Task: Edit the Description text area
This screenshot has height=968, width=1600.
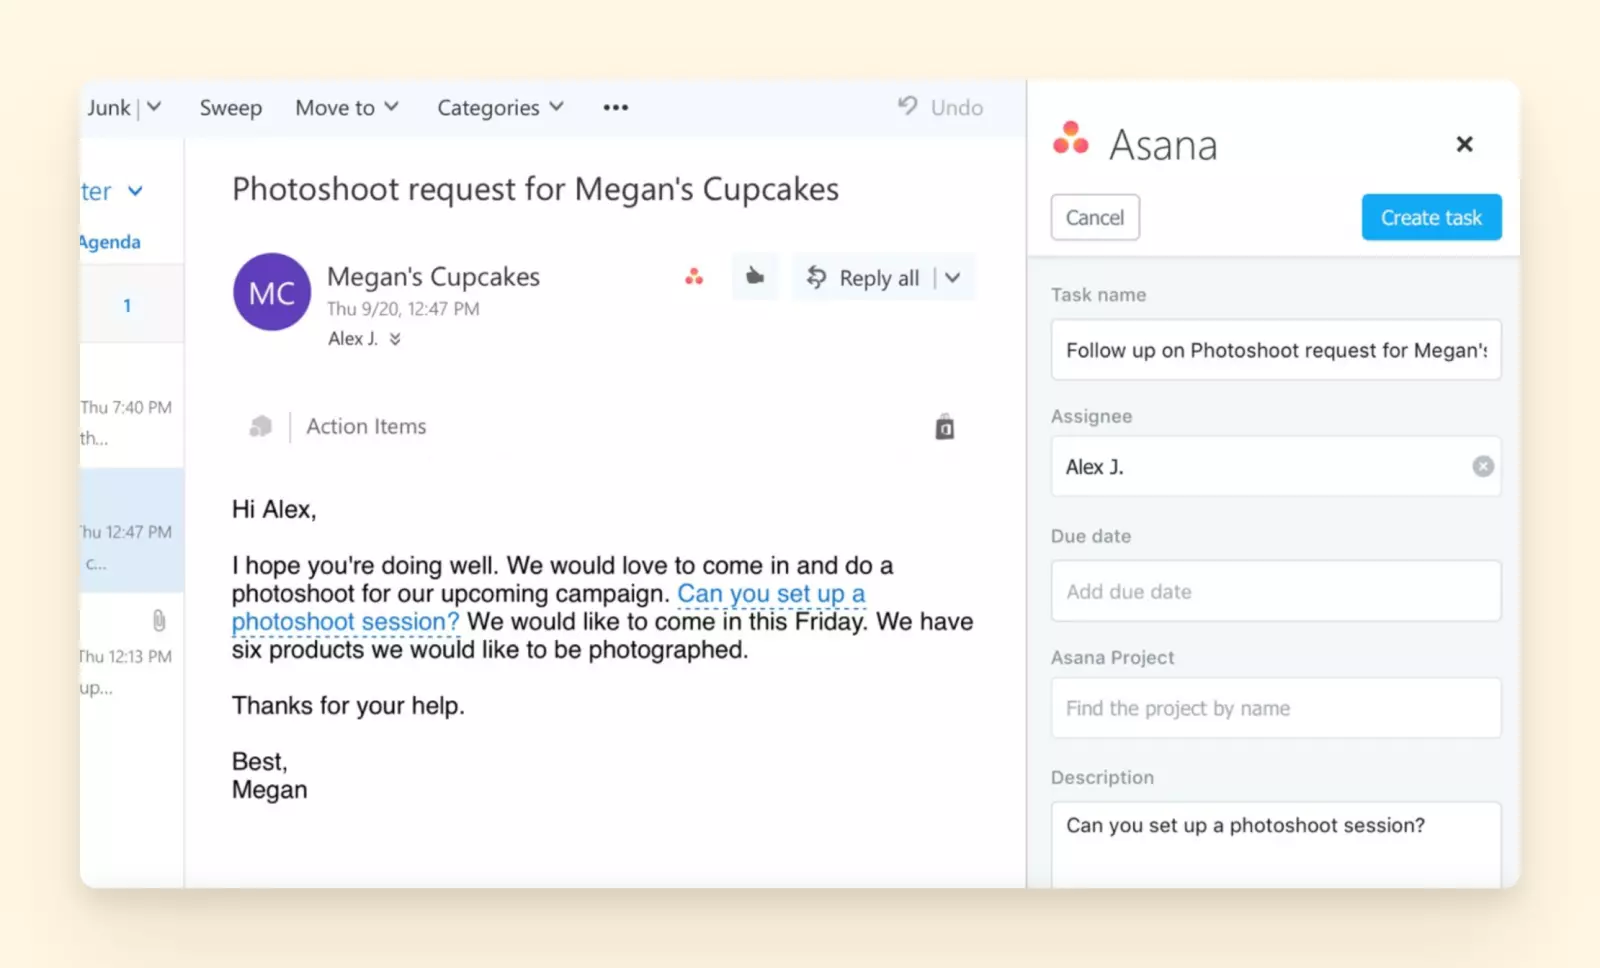Action: (x=1276, y=844)
